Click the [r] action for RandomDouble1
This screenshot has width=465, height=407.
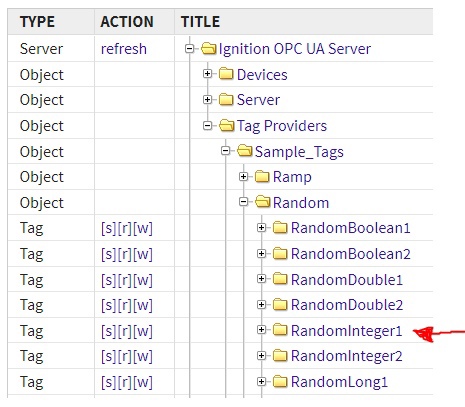[125, 280]
